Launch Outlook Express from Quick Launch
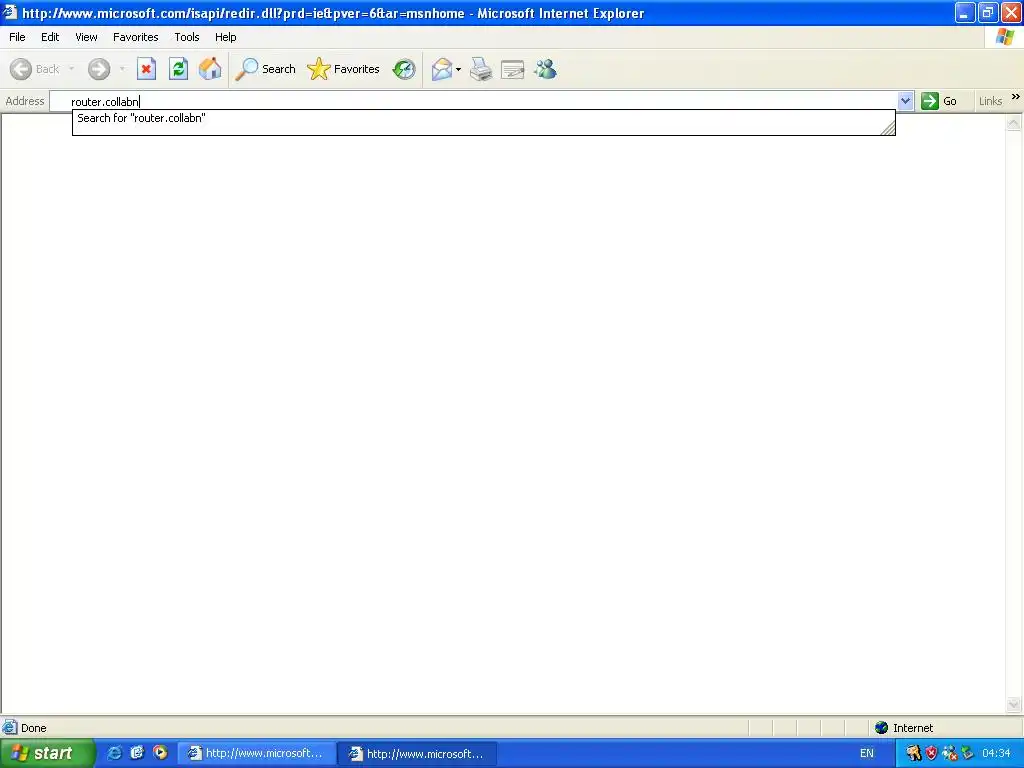The image size is (1024, 768). point(137,753)
